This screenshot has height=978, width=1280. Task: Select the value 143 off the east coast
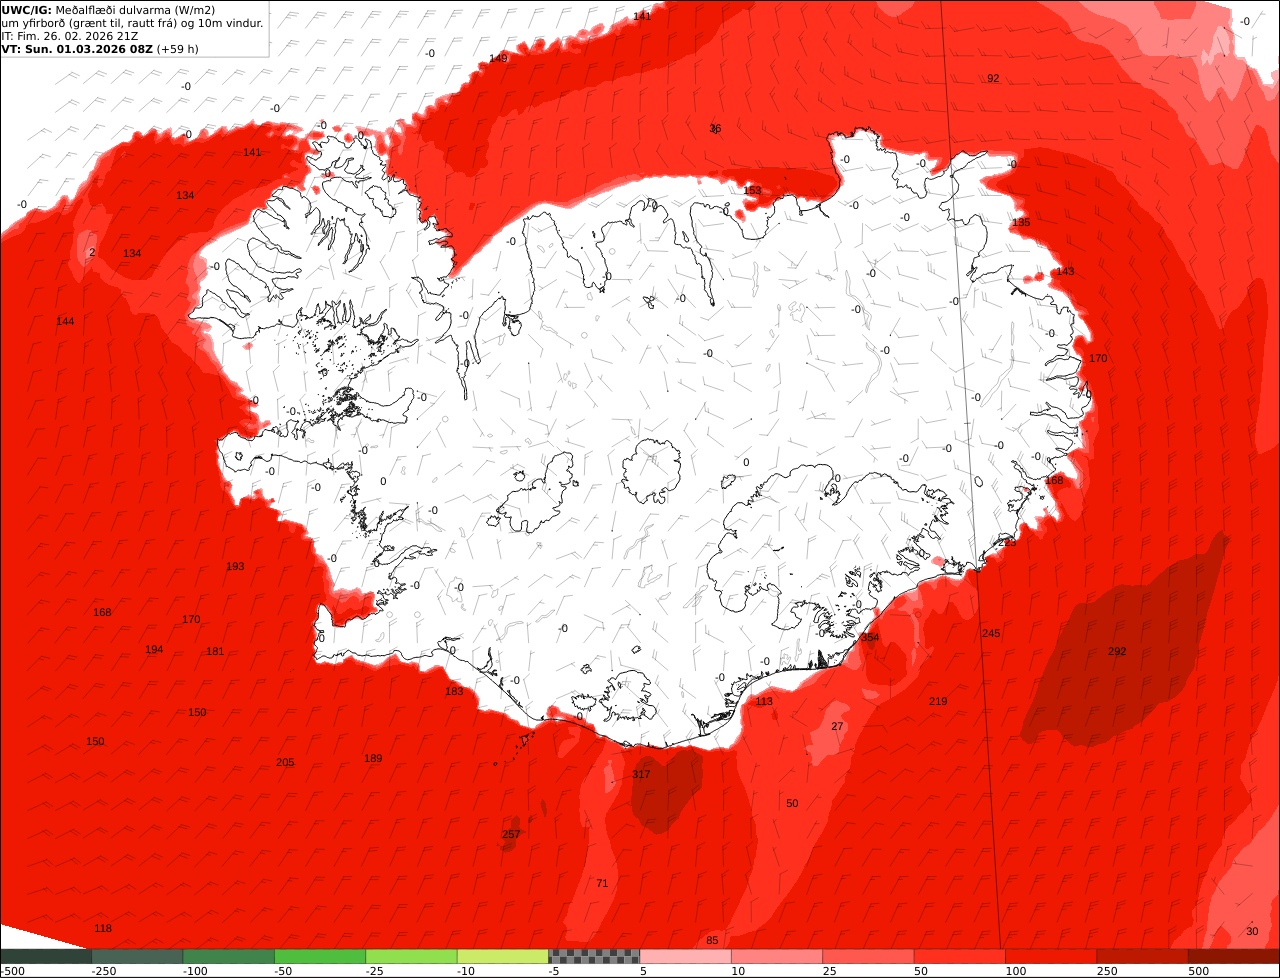tap(1065, 271)
